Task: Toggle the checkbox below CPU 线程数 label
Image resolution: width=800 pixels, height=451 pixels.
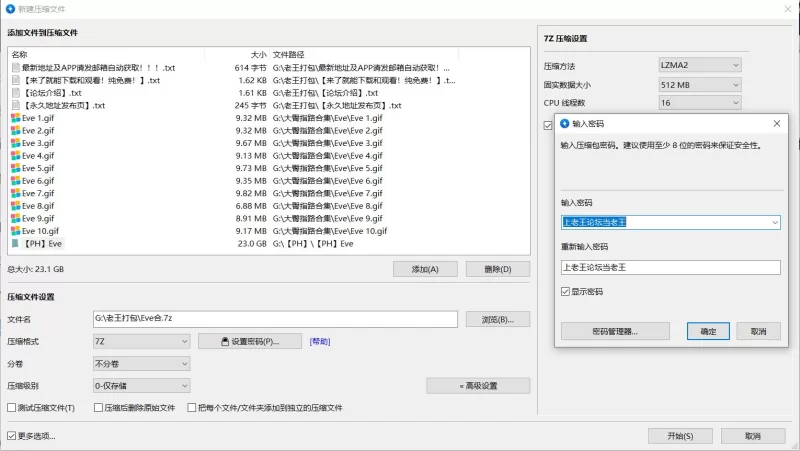Action: click(548, 126)
